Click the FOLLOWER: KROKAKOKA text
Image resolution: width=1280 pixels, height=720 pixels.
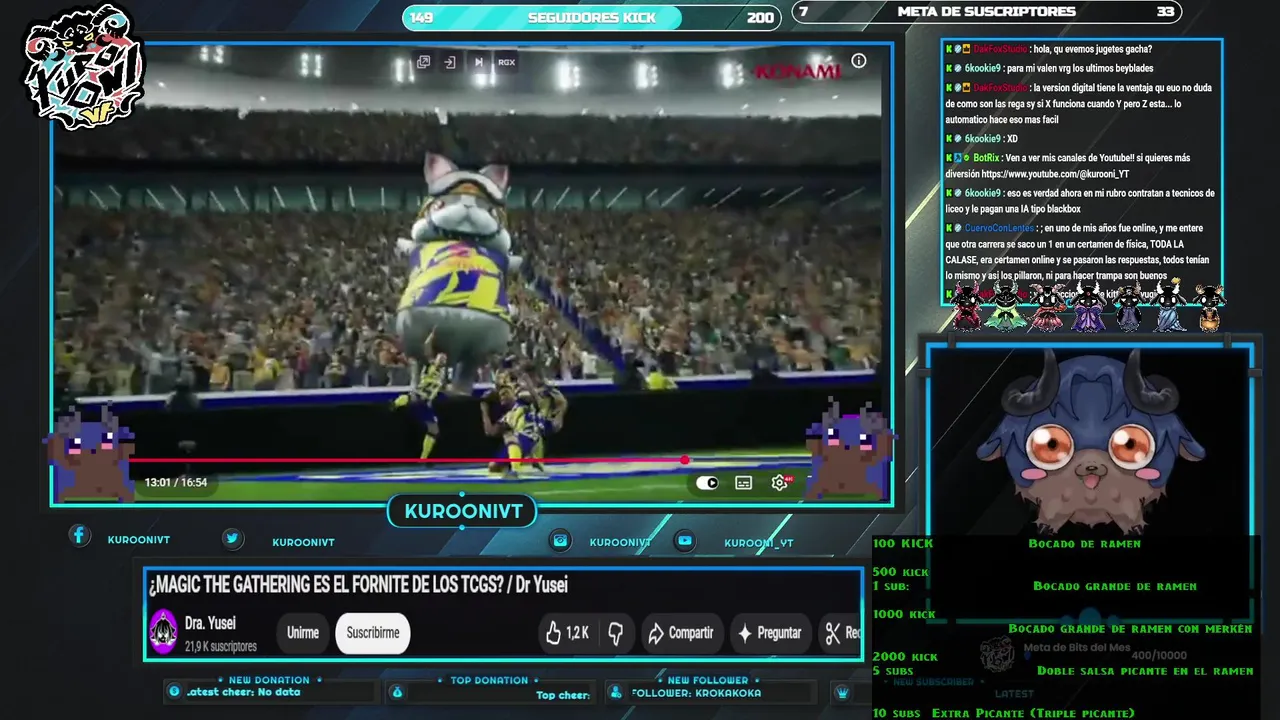696,693
